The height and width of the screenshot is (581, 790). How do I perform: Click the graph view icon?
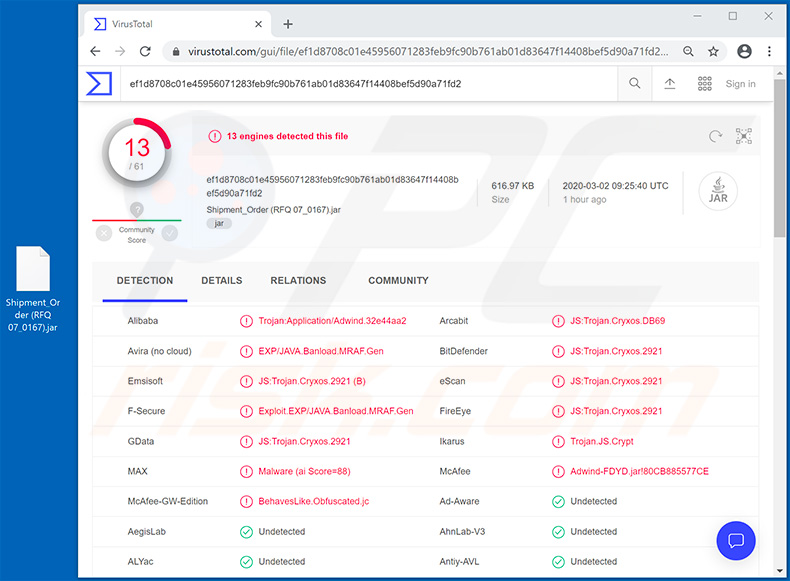[x=744, y=136]
